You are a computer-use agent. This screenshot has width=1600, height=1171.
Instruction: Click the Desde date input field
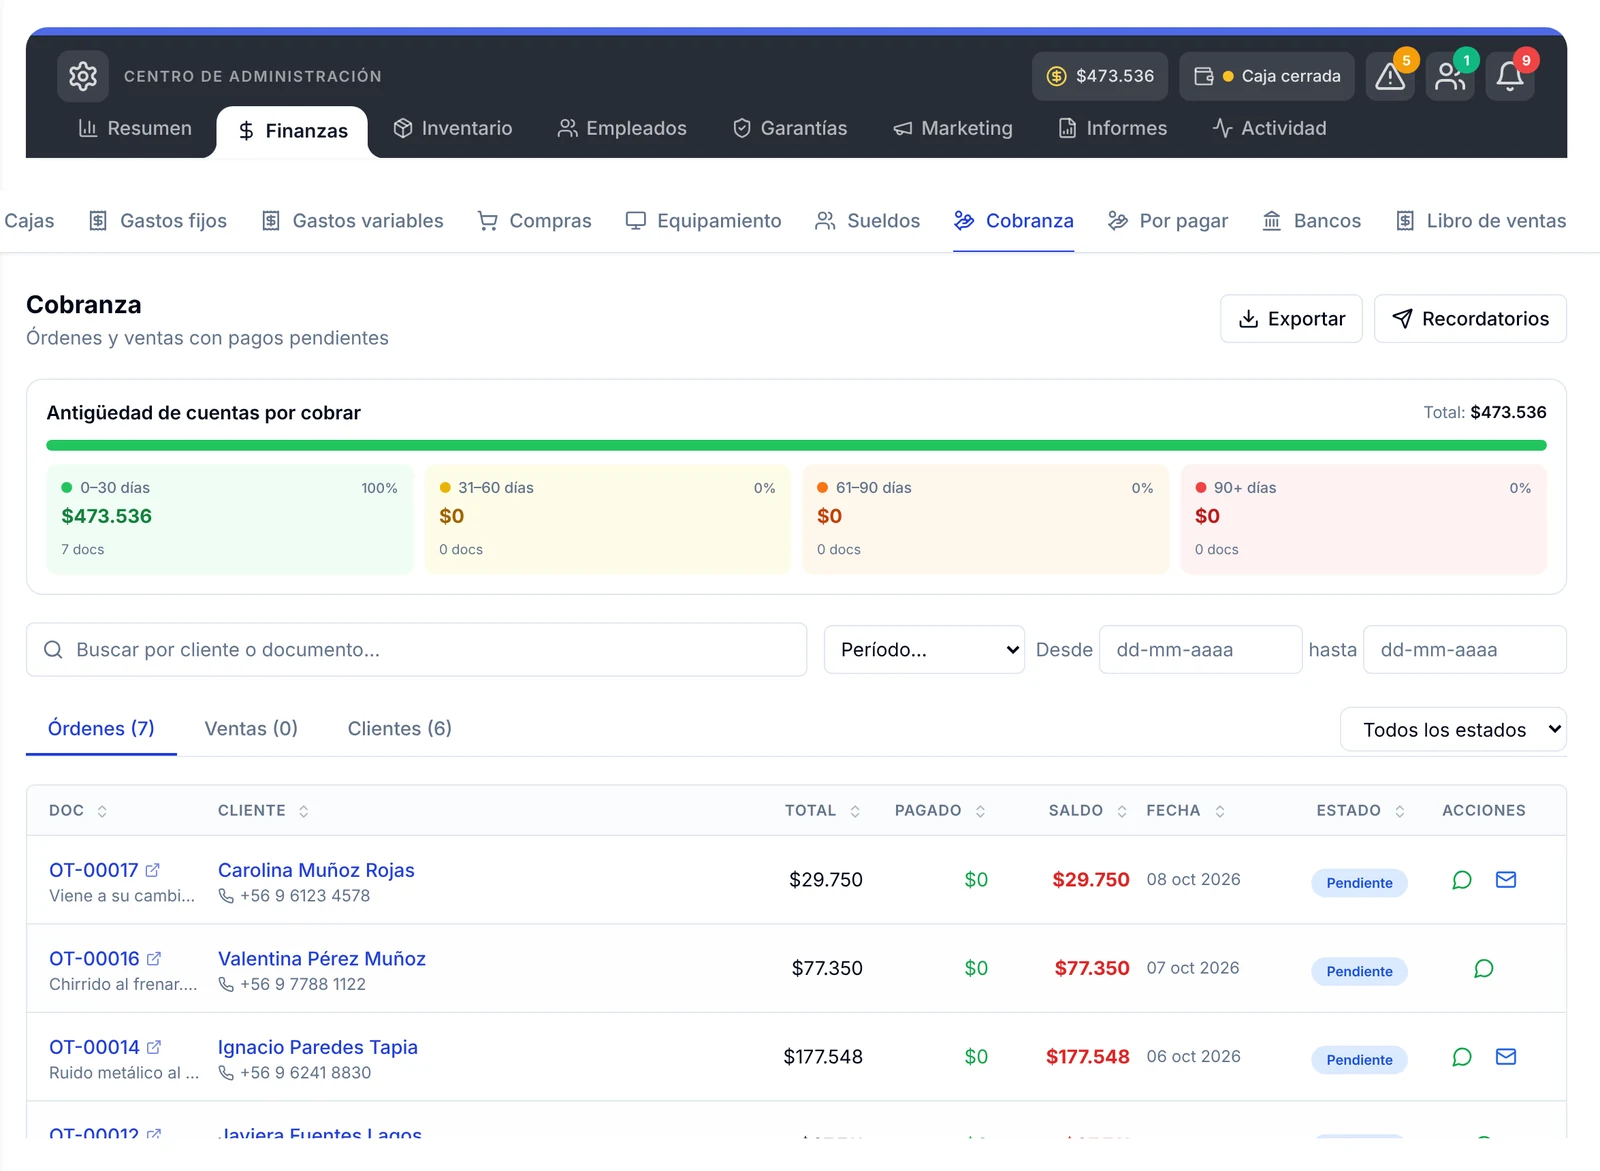tap(1200, 650)
